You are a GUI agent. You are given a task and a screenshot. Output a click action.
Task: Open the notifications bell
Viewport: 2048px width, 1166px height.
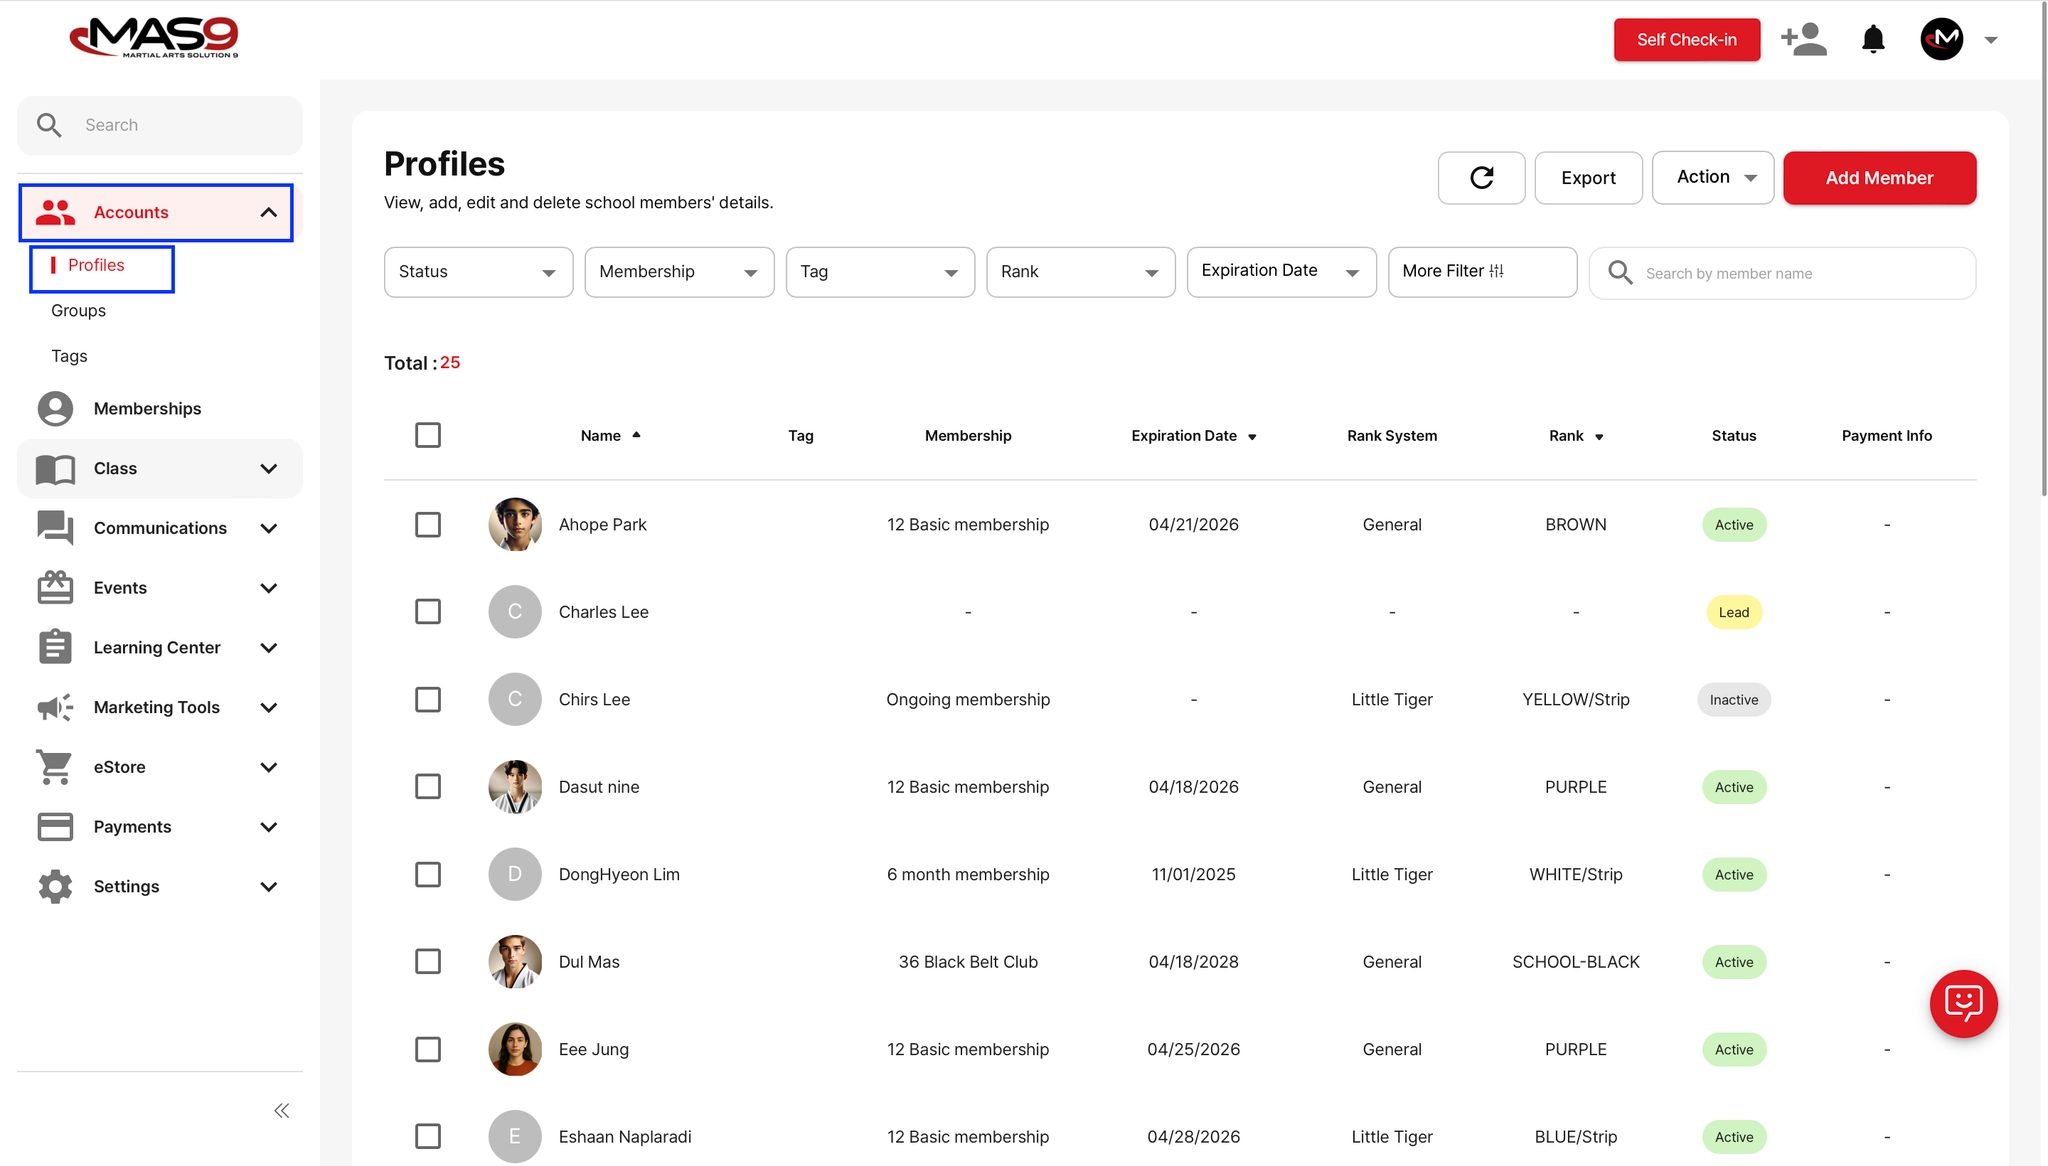pyautogui.click(x=1873, y=40)
